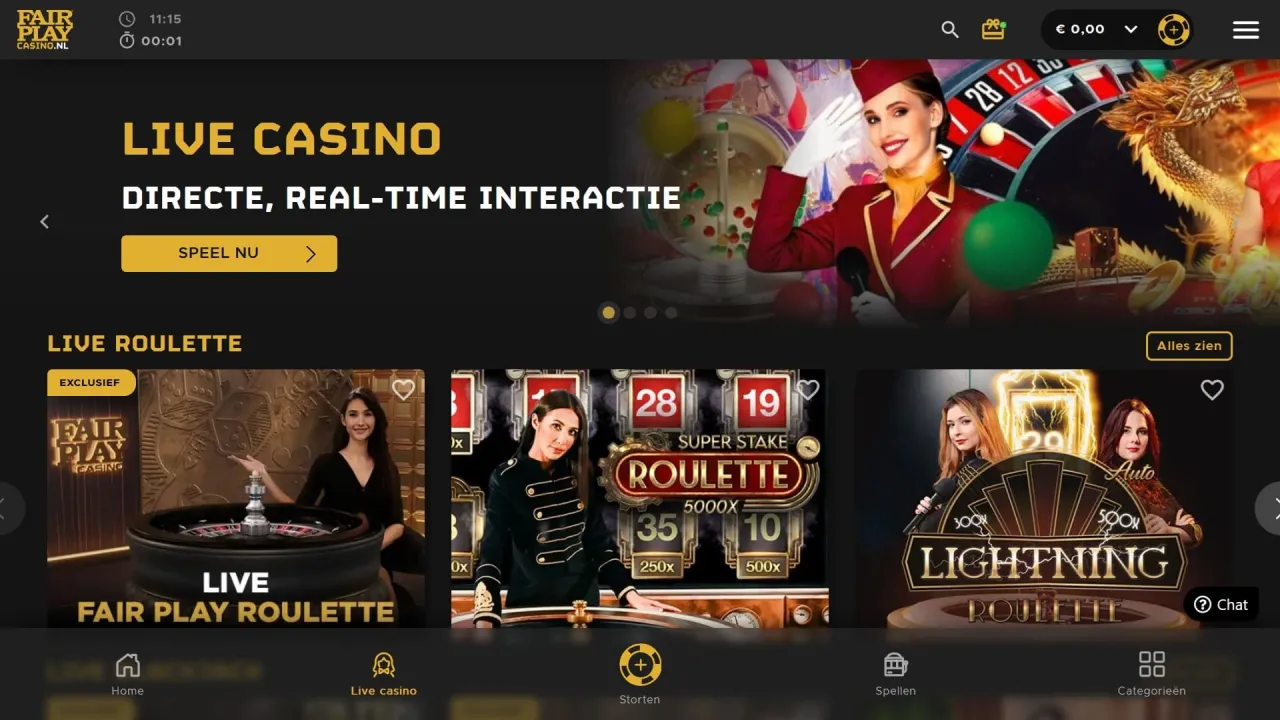Favorite the Super Stake Roulette game
Screen dimensions: 1280x720
tap(808, 390)
